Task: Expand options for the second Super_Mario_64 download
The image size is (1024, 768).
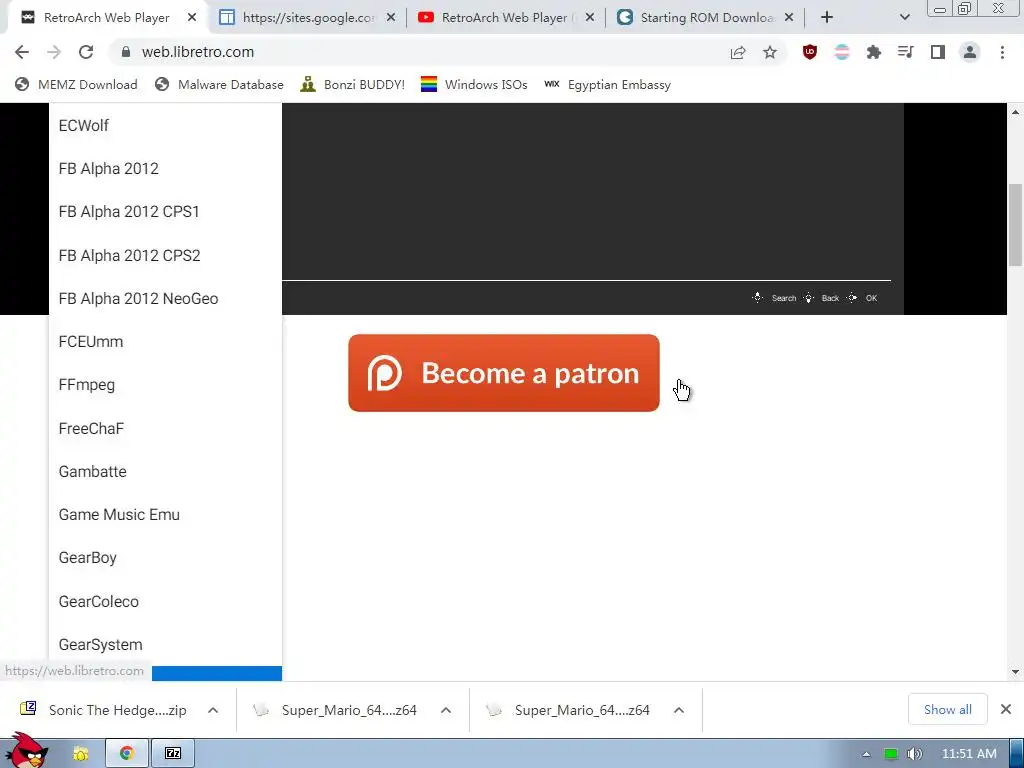Action: coord(679,710)
